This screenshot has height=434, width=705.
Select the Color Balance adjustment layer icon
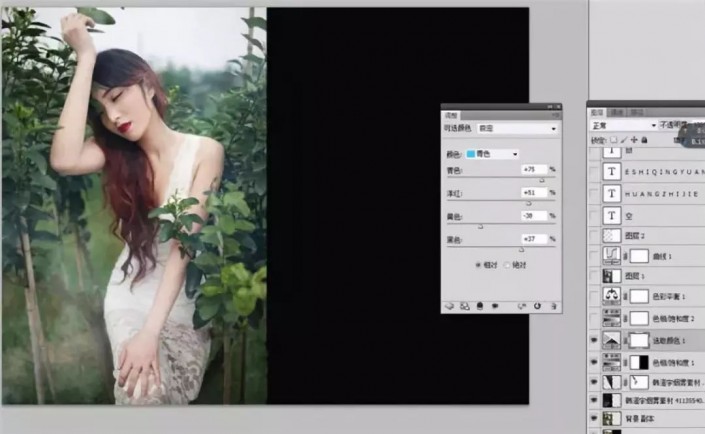[x=610, y=296]
